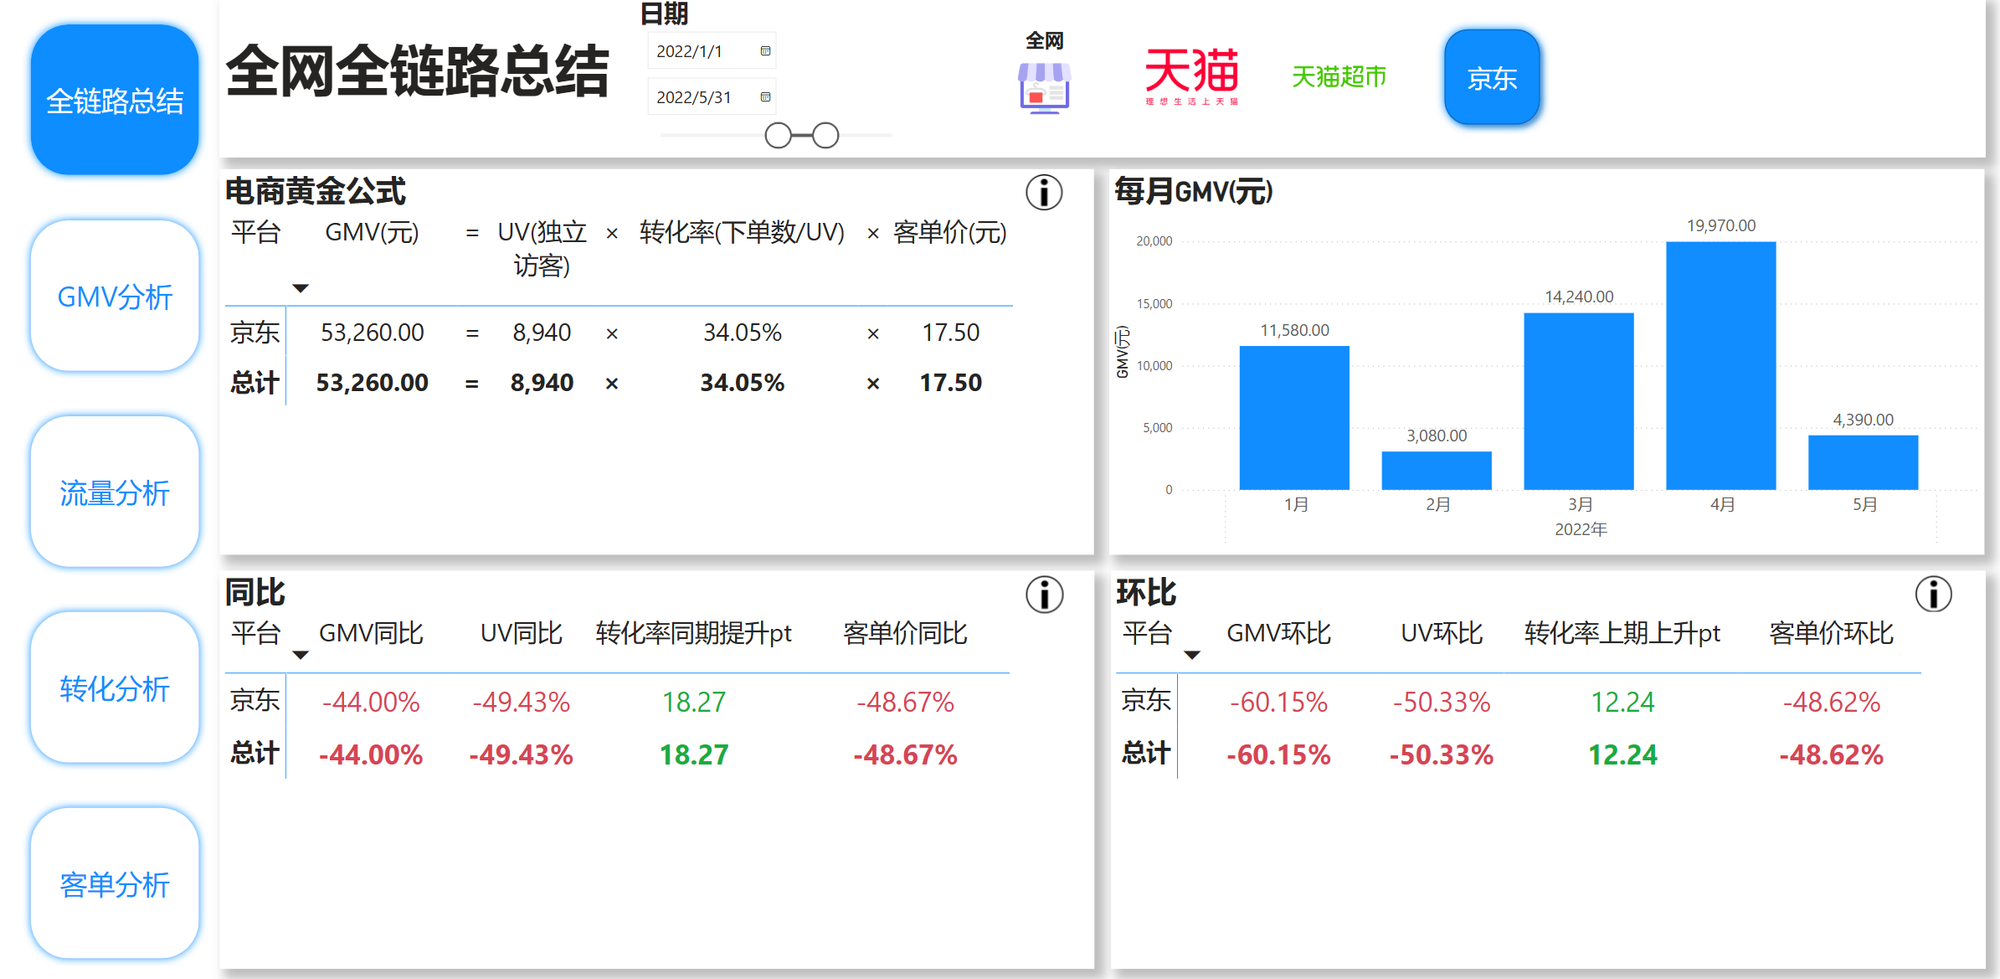The height and width of the screenshot is (979, 2000).
Task: Select the 2月 bar showing 3,080.00
Action: (1436, 471)
